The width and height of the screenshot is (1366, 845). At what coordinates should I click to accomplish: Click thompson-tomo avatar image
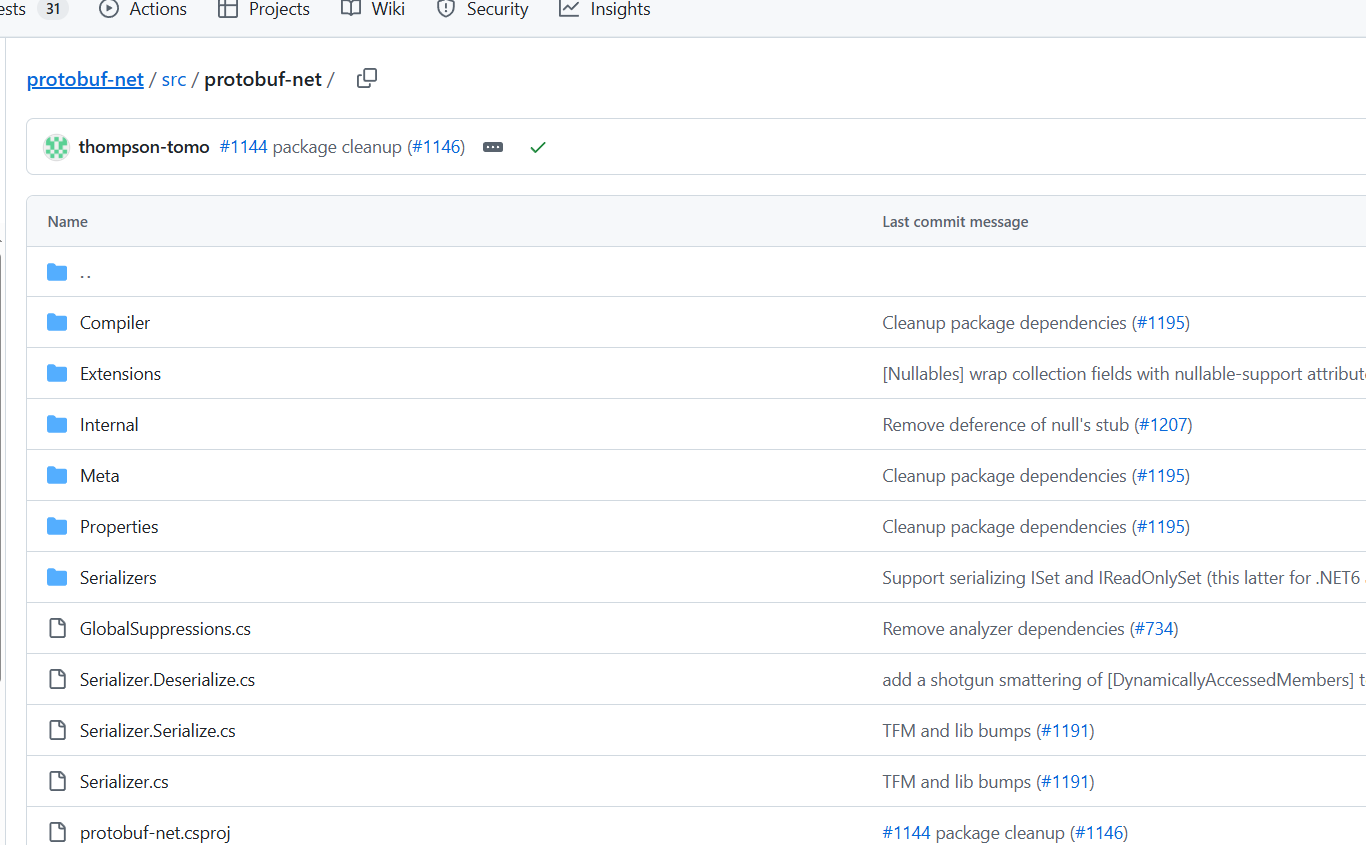[56, 147]
